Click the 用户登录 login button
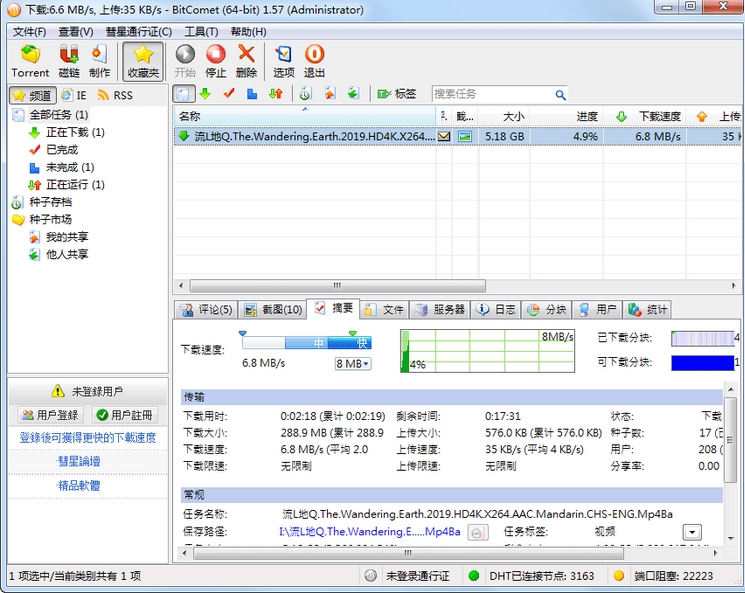This screenshot has width=745, height=593. click(50, 415)
